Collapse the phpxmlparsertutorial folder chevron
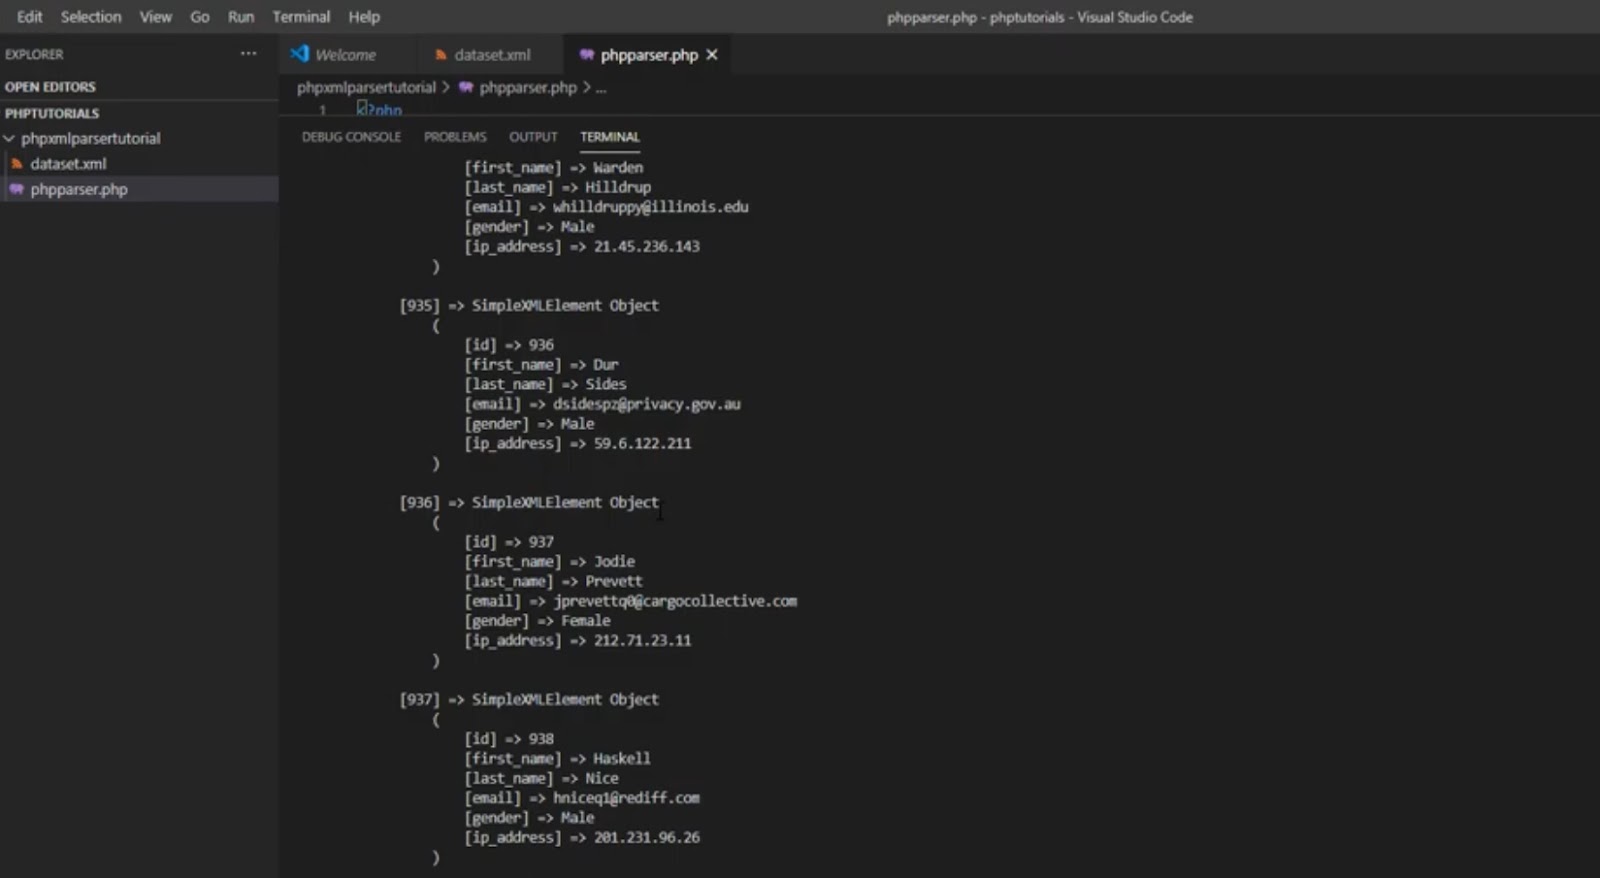Viewport: 1600px width, 878px height. click(9, 138)
